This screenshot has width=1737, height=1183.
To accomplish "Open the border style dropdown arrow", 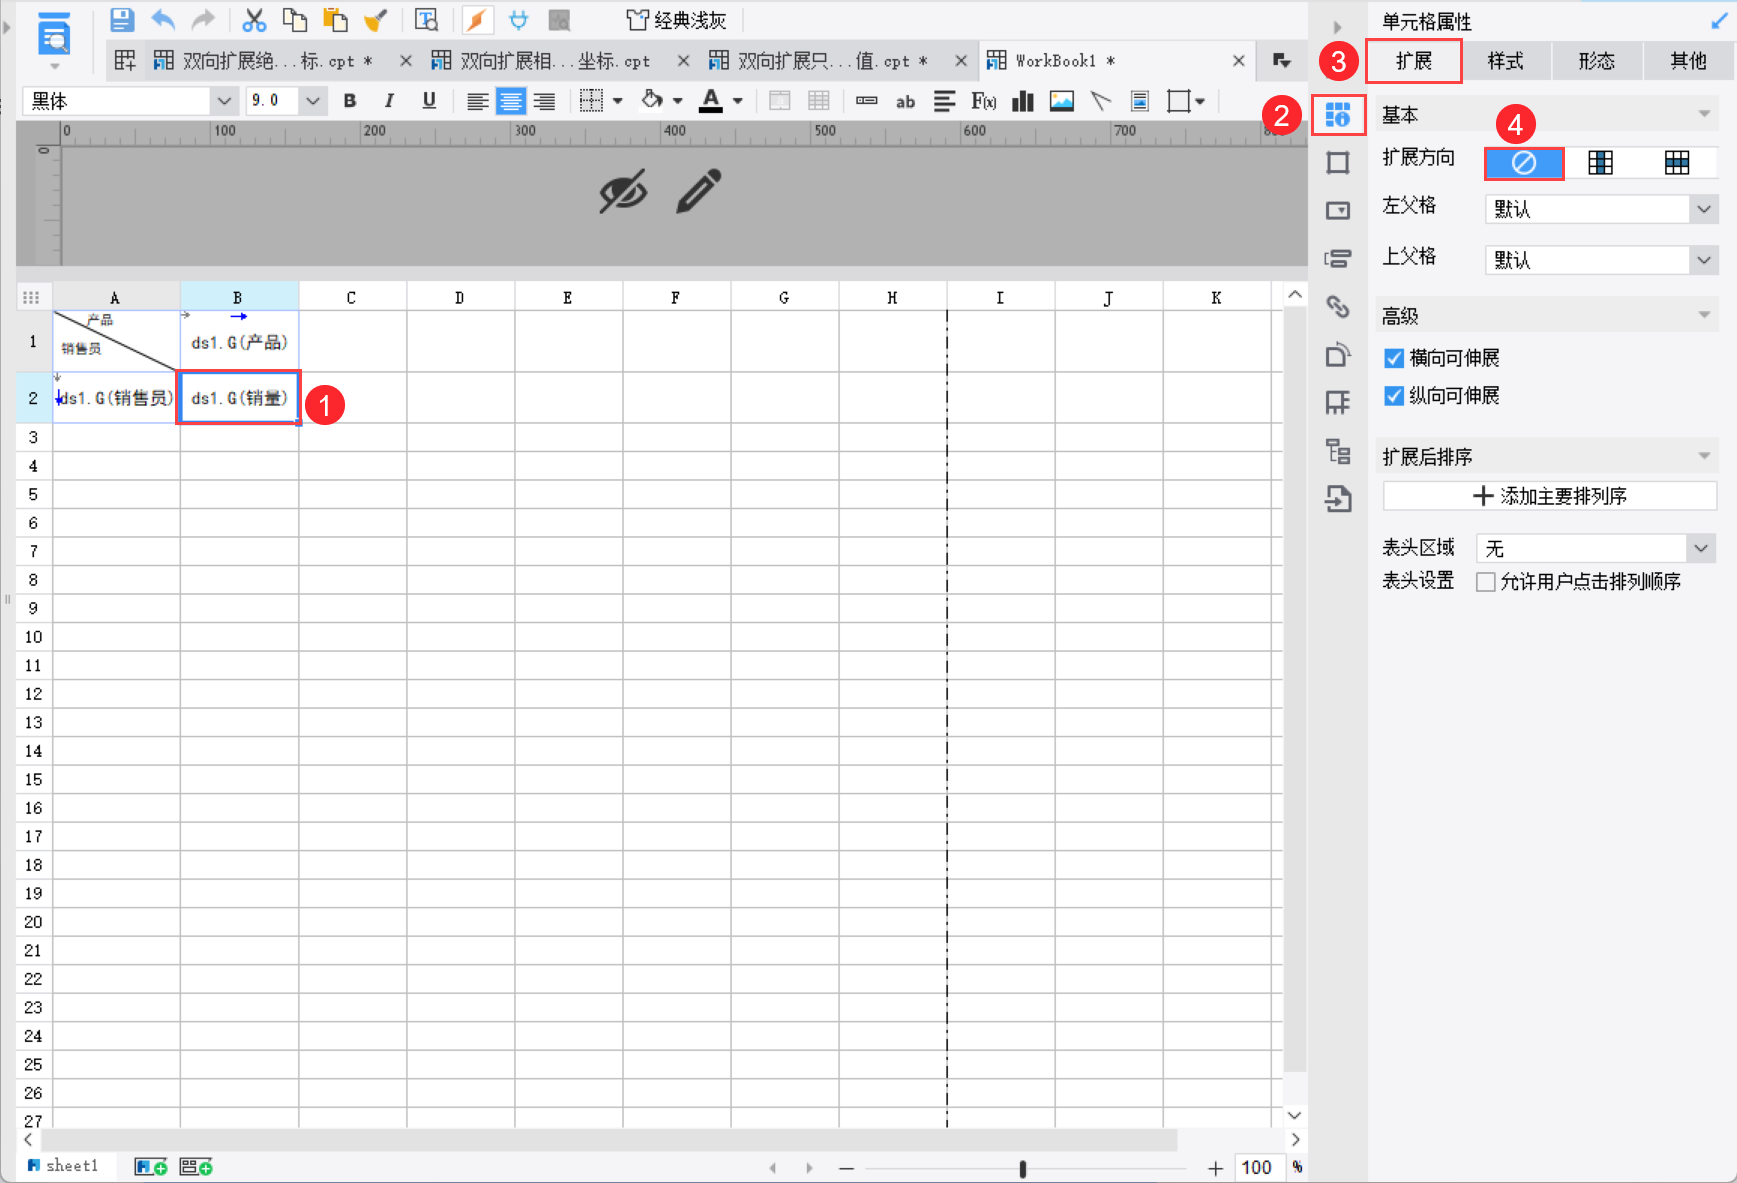I will click(x=618, y=101).
